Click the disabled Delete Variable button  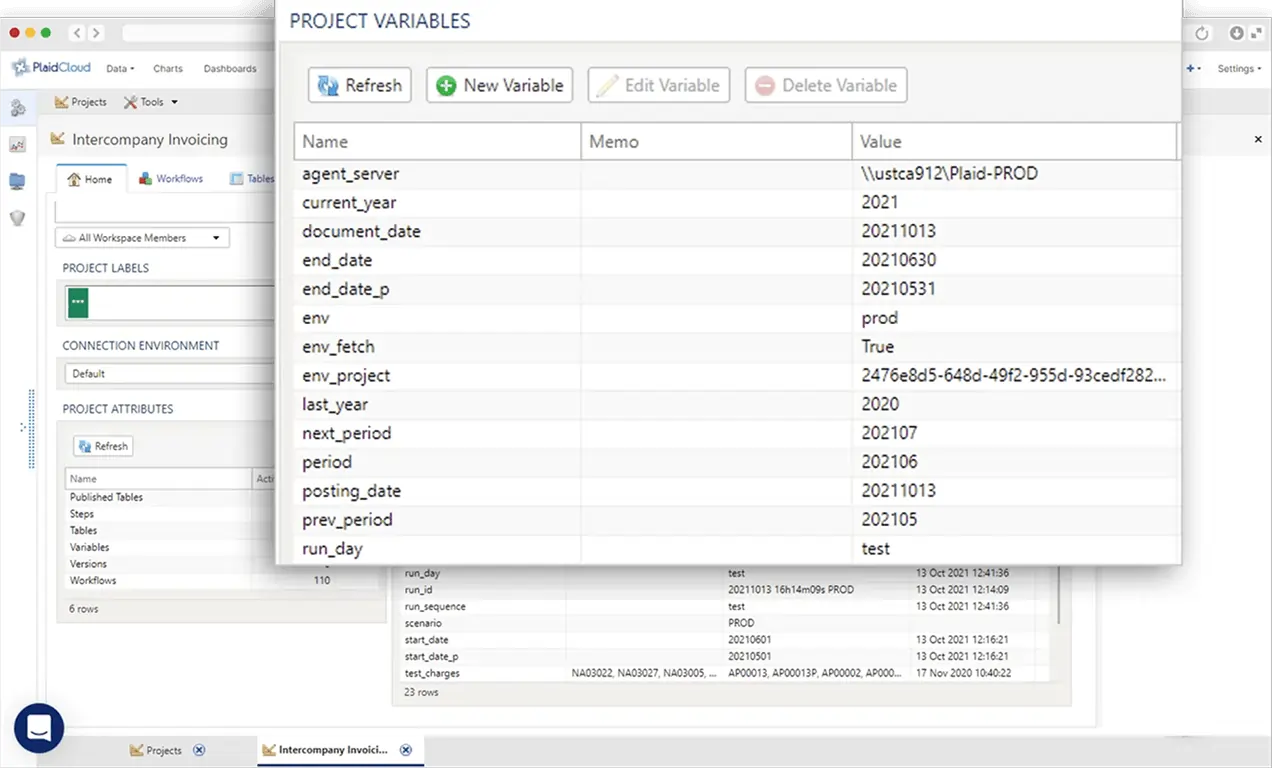(x=826, y=85)
